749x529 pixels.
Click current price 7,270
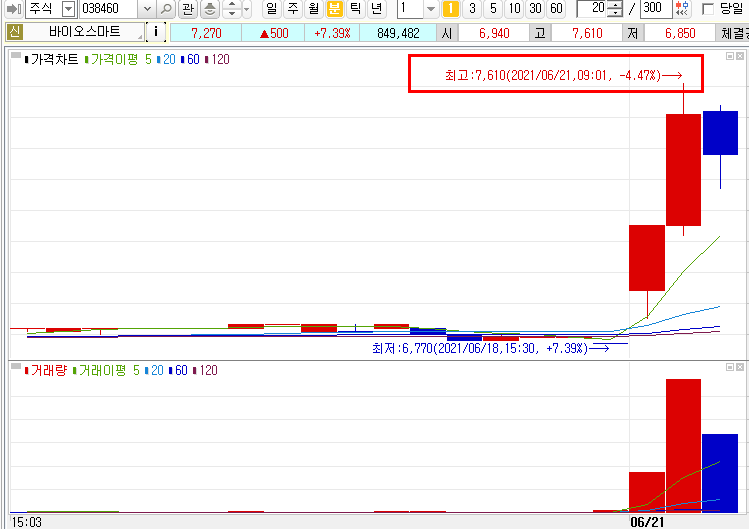coord(206,33)
